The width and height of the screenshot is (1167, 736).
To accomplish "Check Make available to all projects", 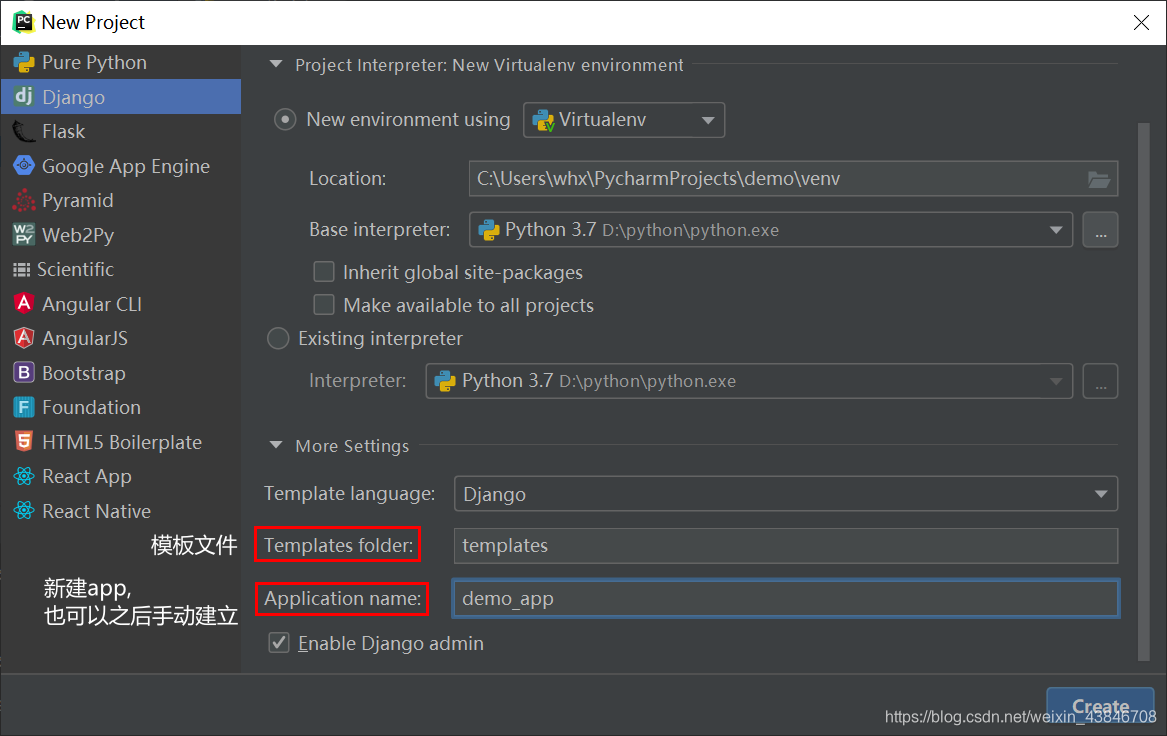I will pyautogui.click(x=324, y=304).
